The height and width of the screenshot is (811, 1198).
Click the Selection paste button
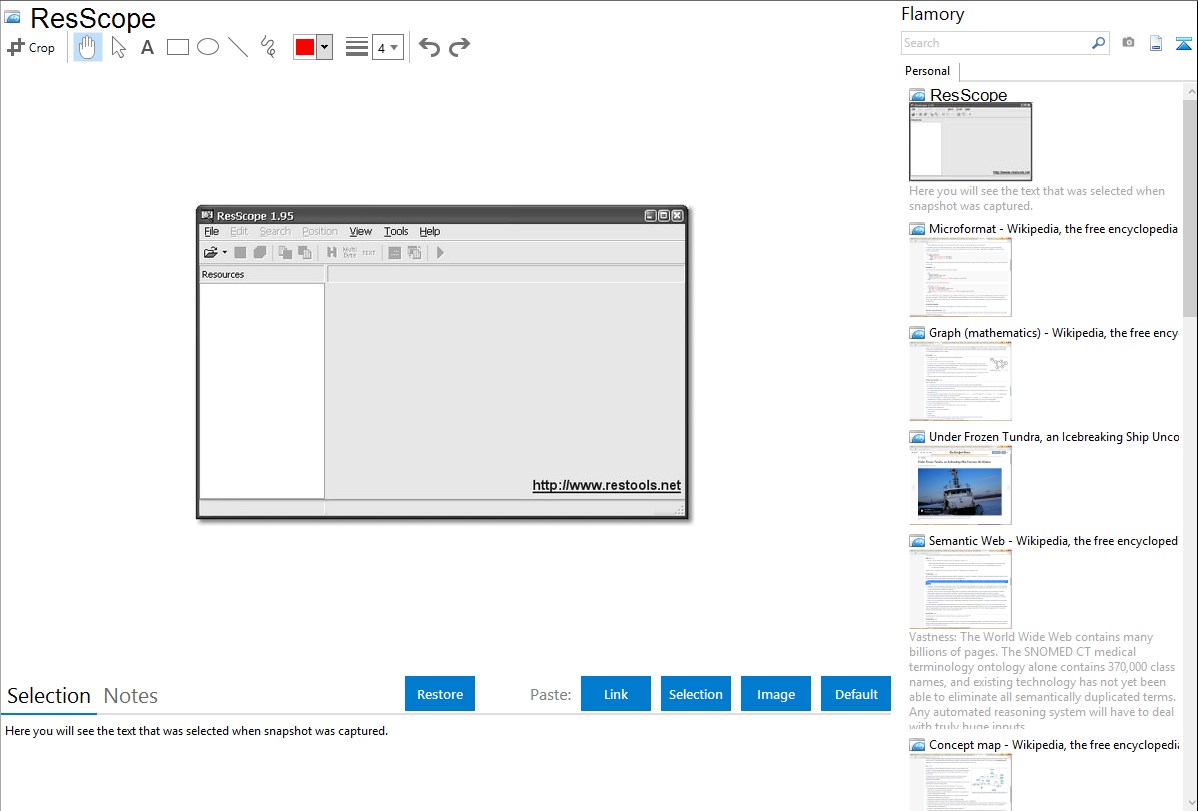(x=695, y=694)
